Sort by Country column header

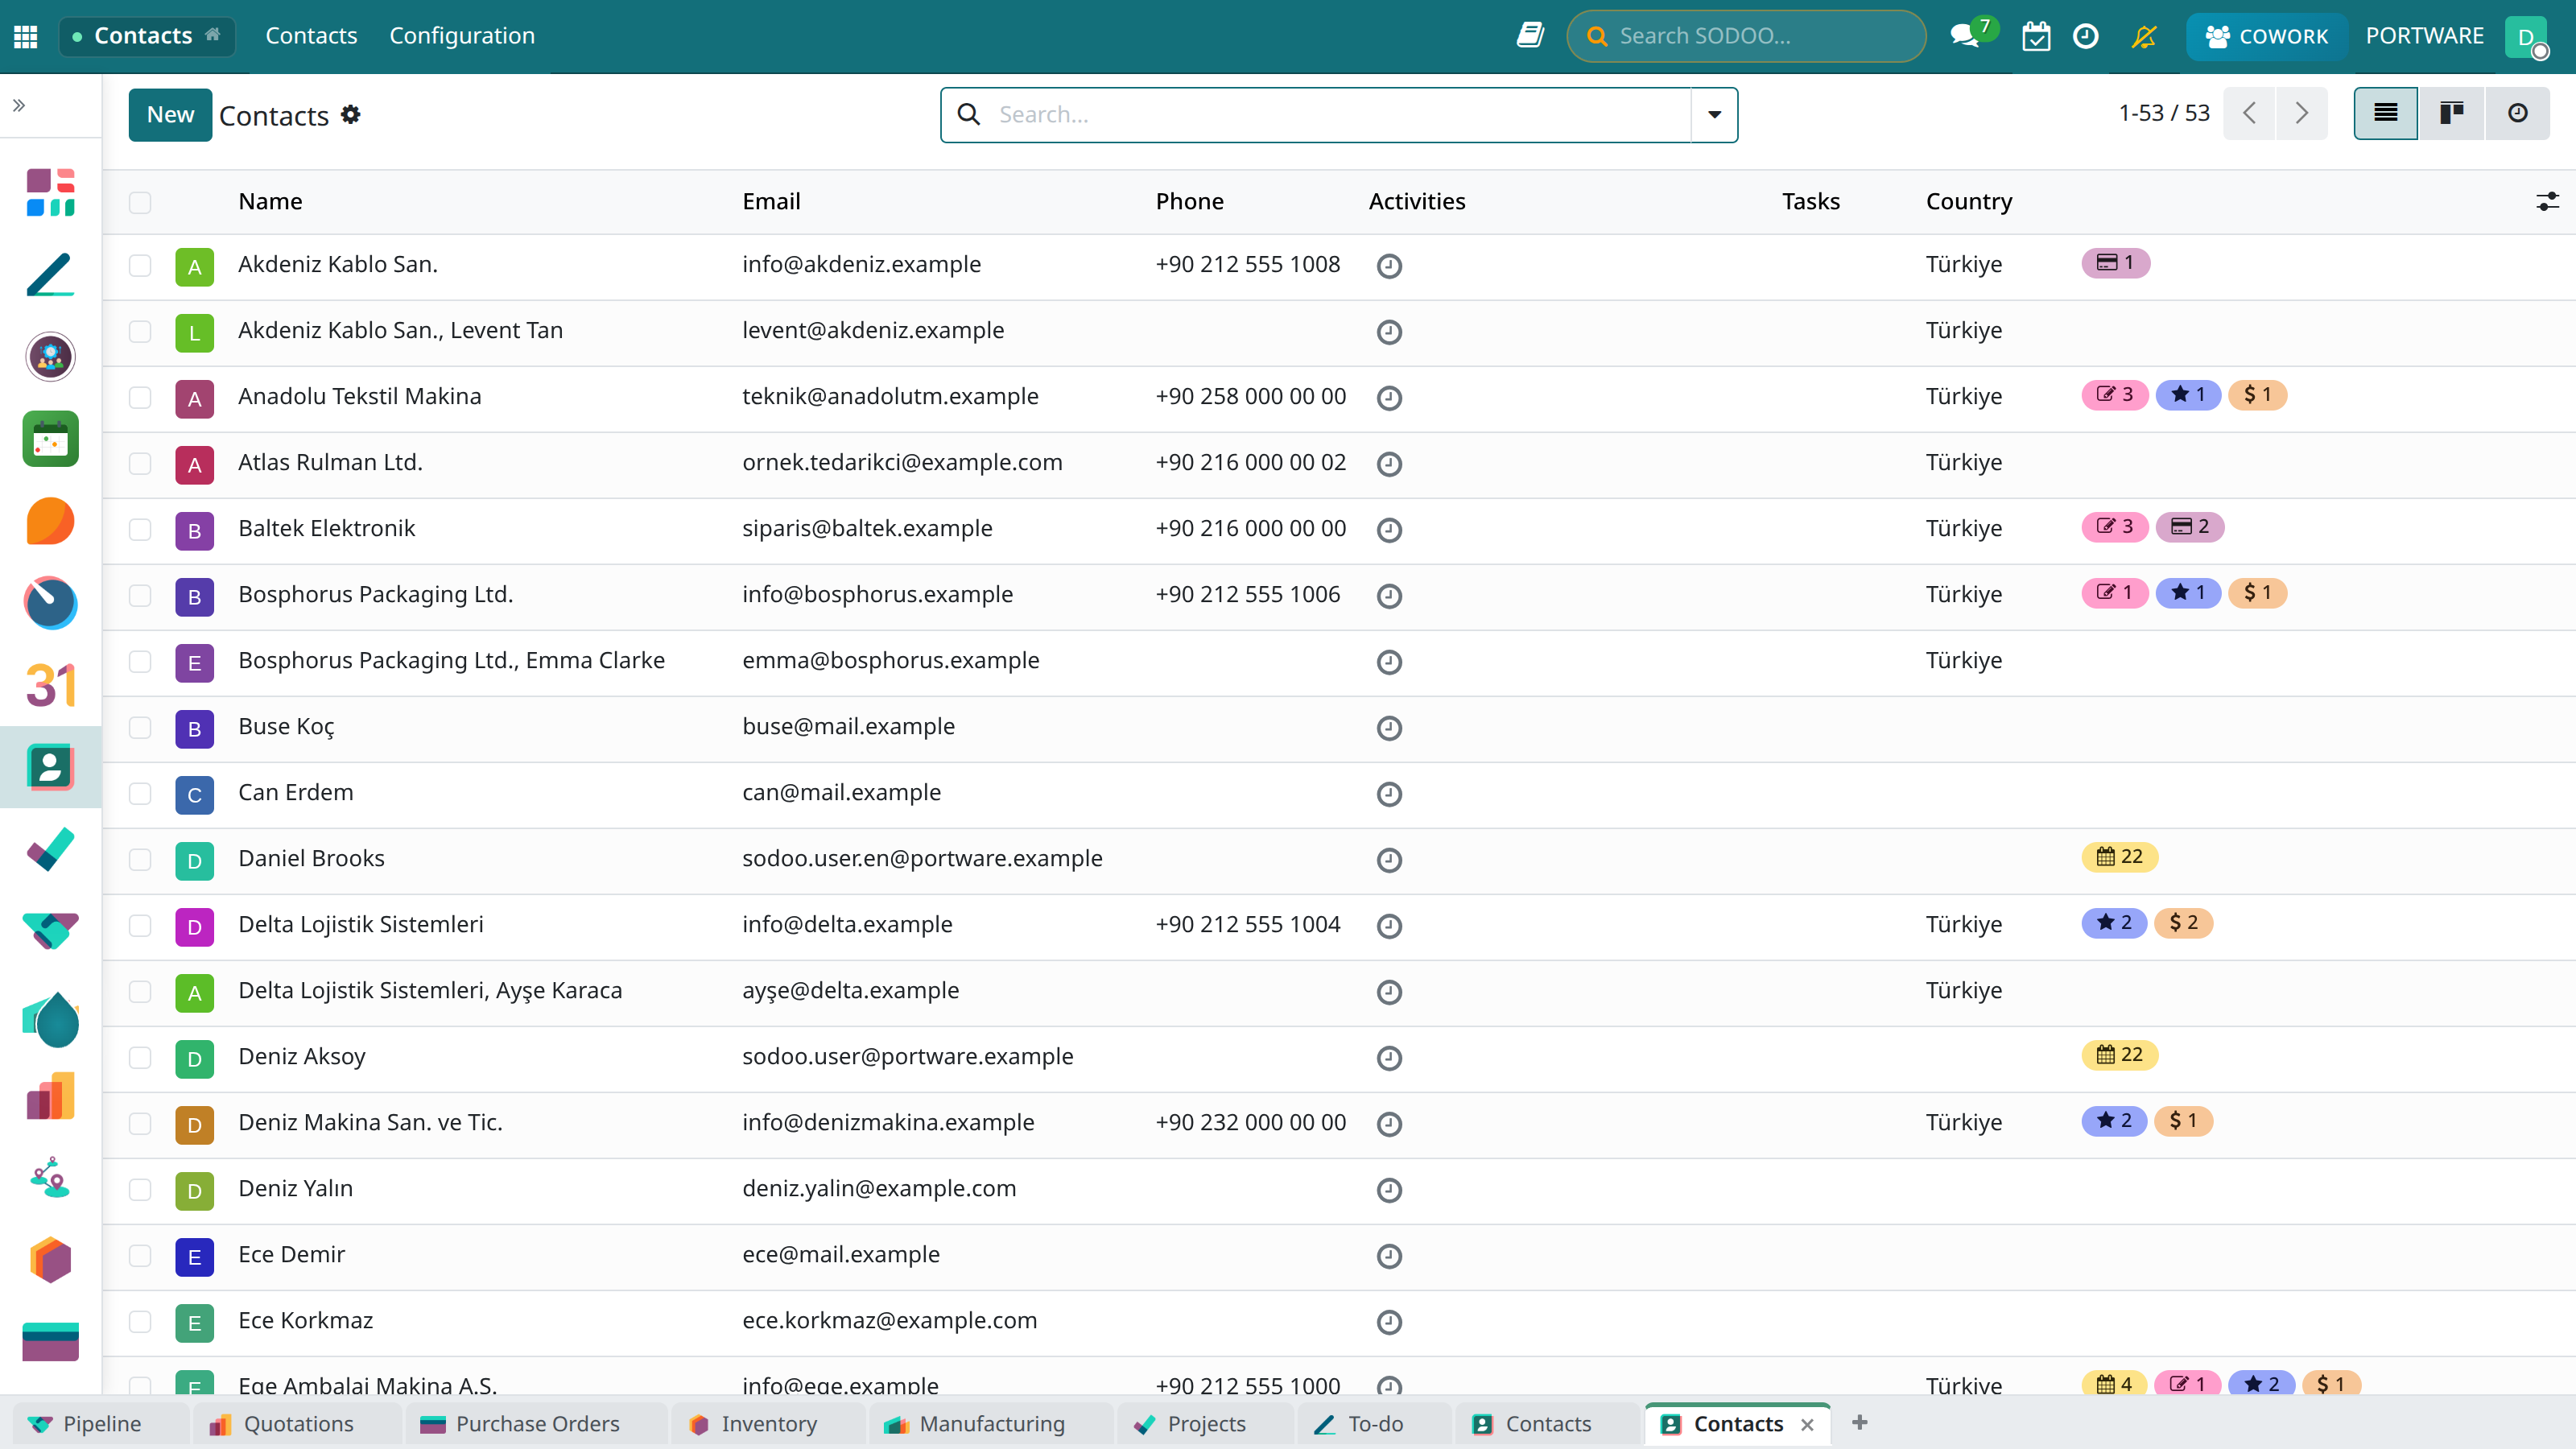[1969, 201]
